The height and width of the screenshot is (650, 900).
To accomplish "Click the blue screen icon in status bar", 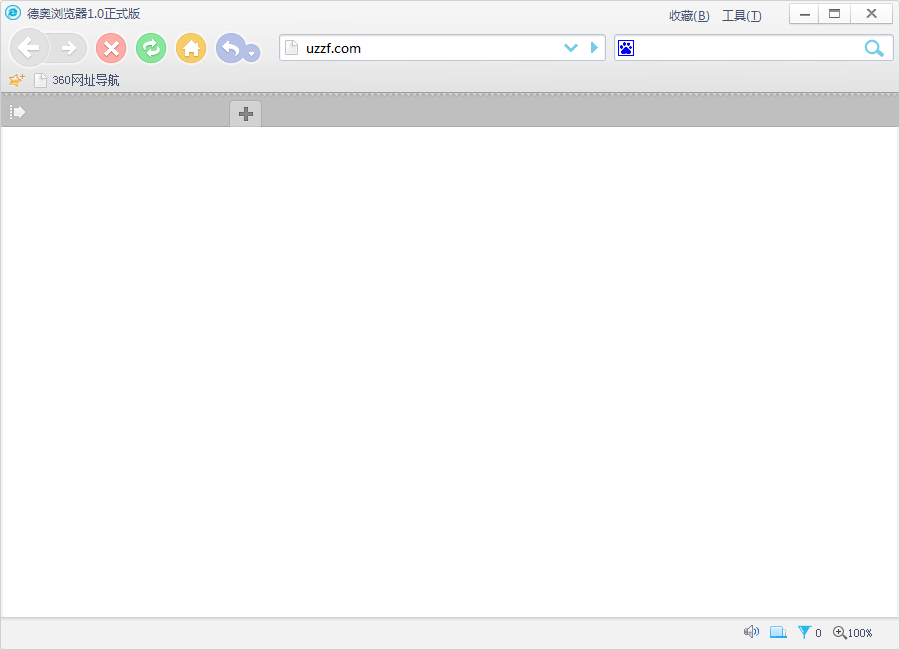I will point(778,632).
